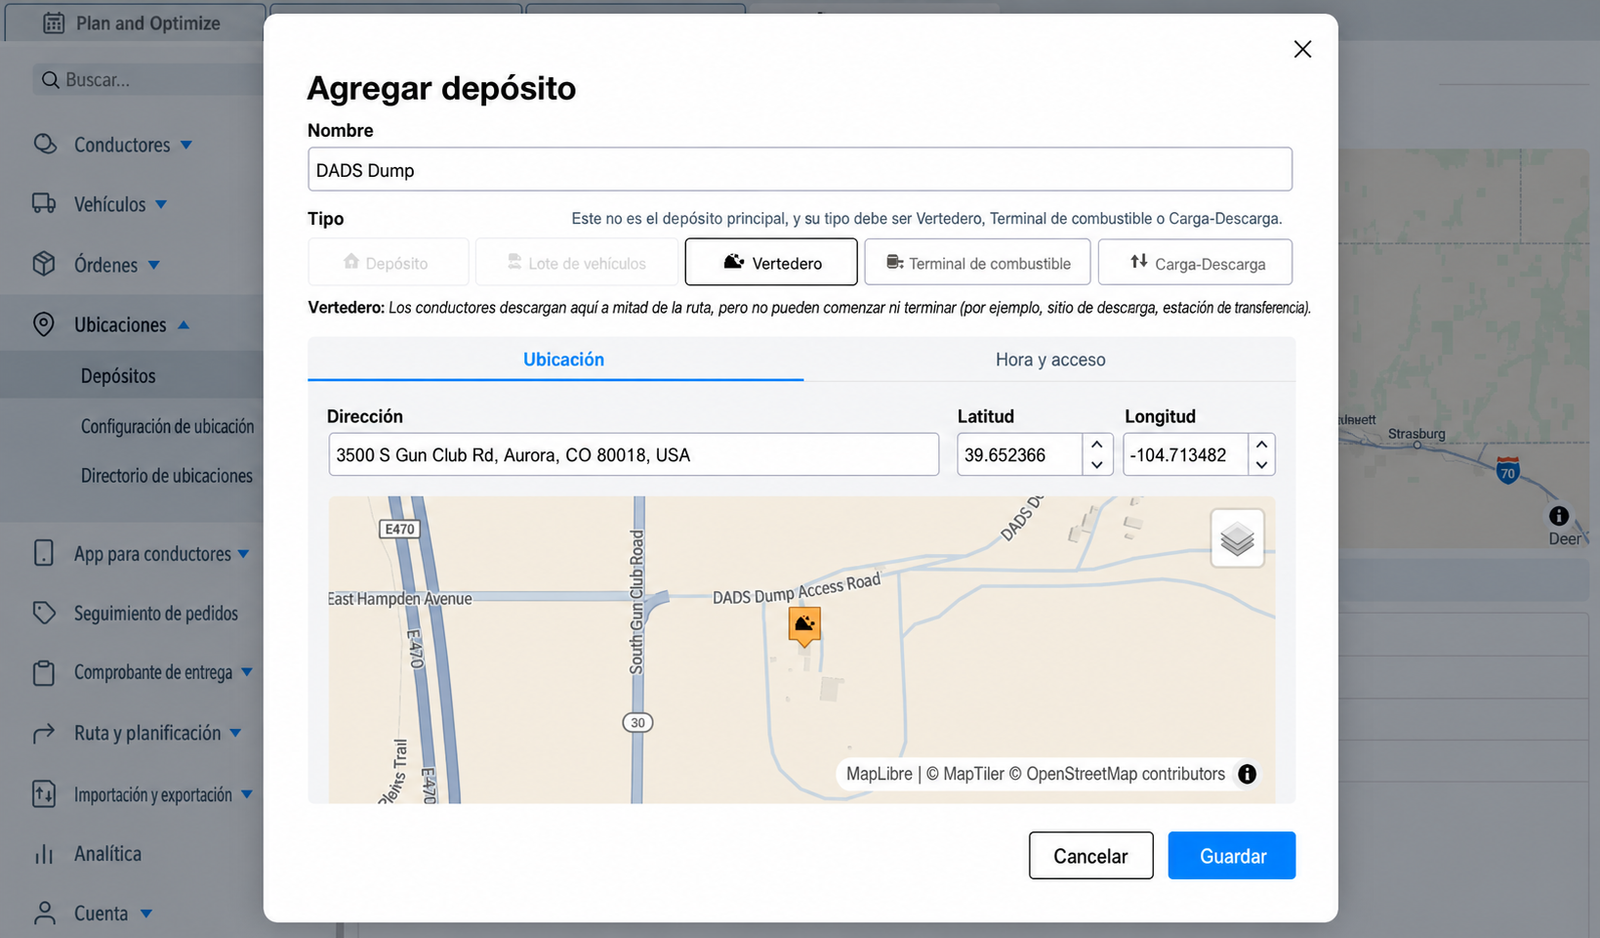Click the OpenStreetMap contributors attribution
This screenshot has height=938, width=1600.
pos(1116,774)
